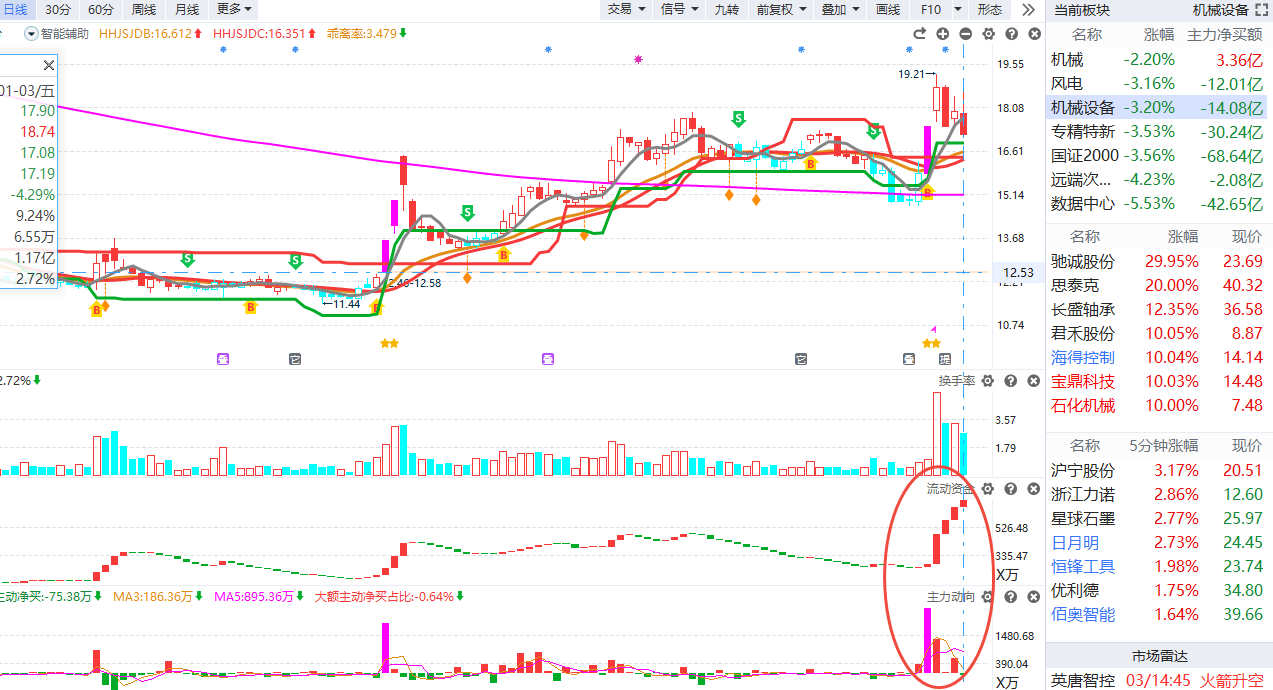The image size is (1273, 690).
Task: Toggle the 智能辅助 indicator switch
Action: [31, 34]
